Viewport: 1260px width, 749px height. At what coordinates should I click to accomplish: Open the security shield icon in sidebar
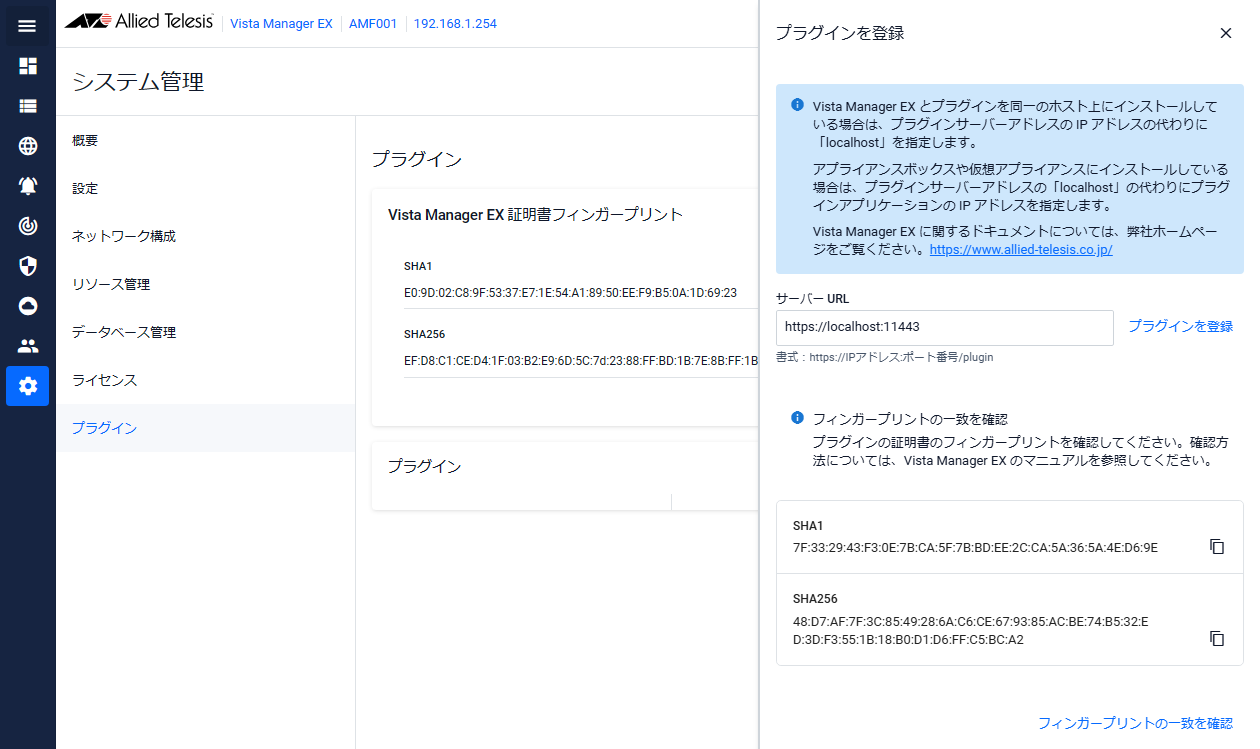click(x=28, y=266)
